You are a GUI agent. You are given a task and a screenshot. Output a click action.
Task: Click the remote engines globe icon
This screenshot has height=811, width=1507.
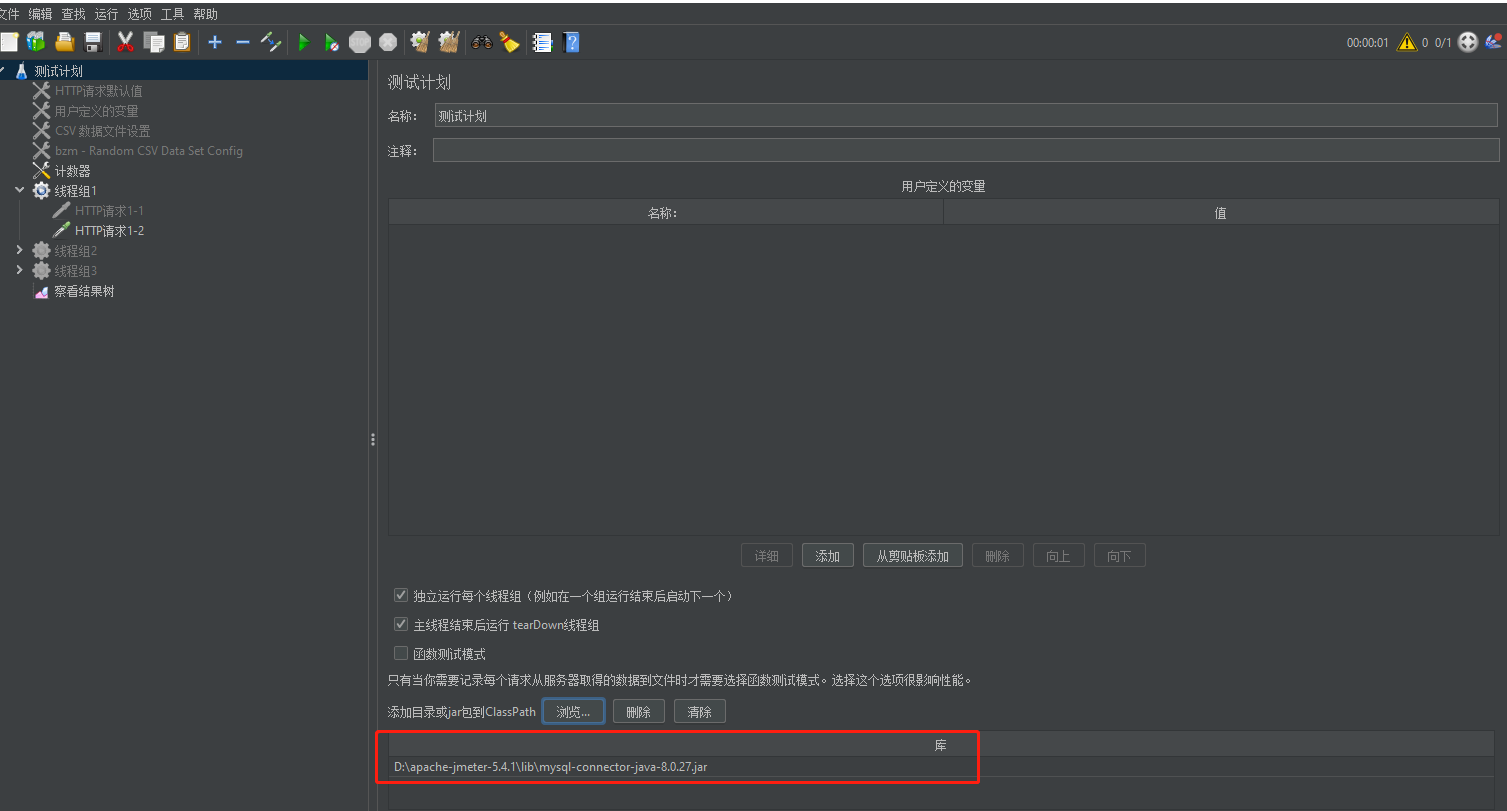click(x=1468, y=42)
